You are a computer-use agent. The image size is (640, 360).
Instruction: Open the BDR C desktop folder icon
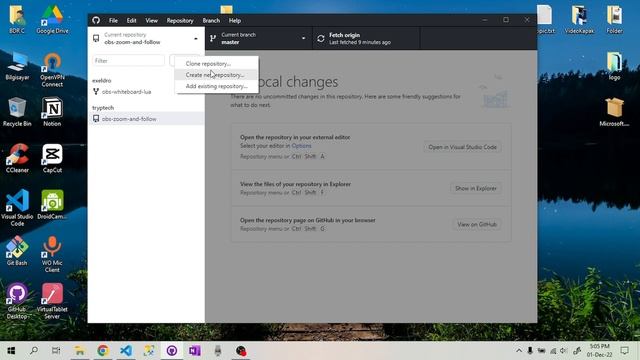click(17, 19)
